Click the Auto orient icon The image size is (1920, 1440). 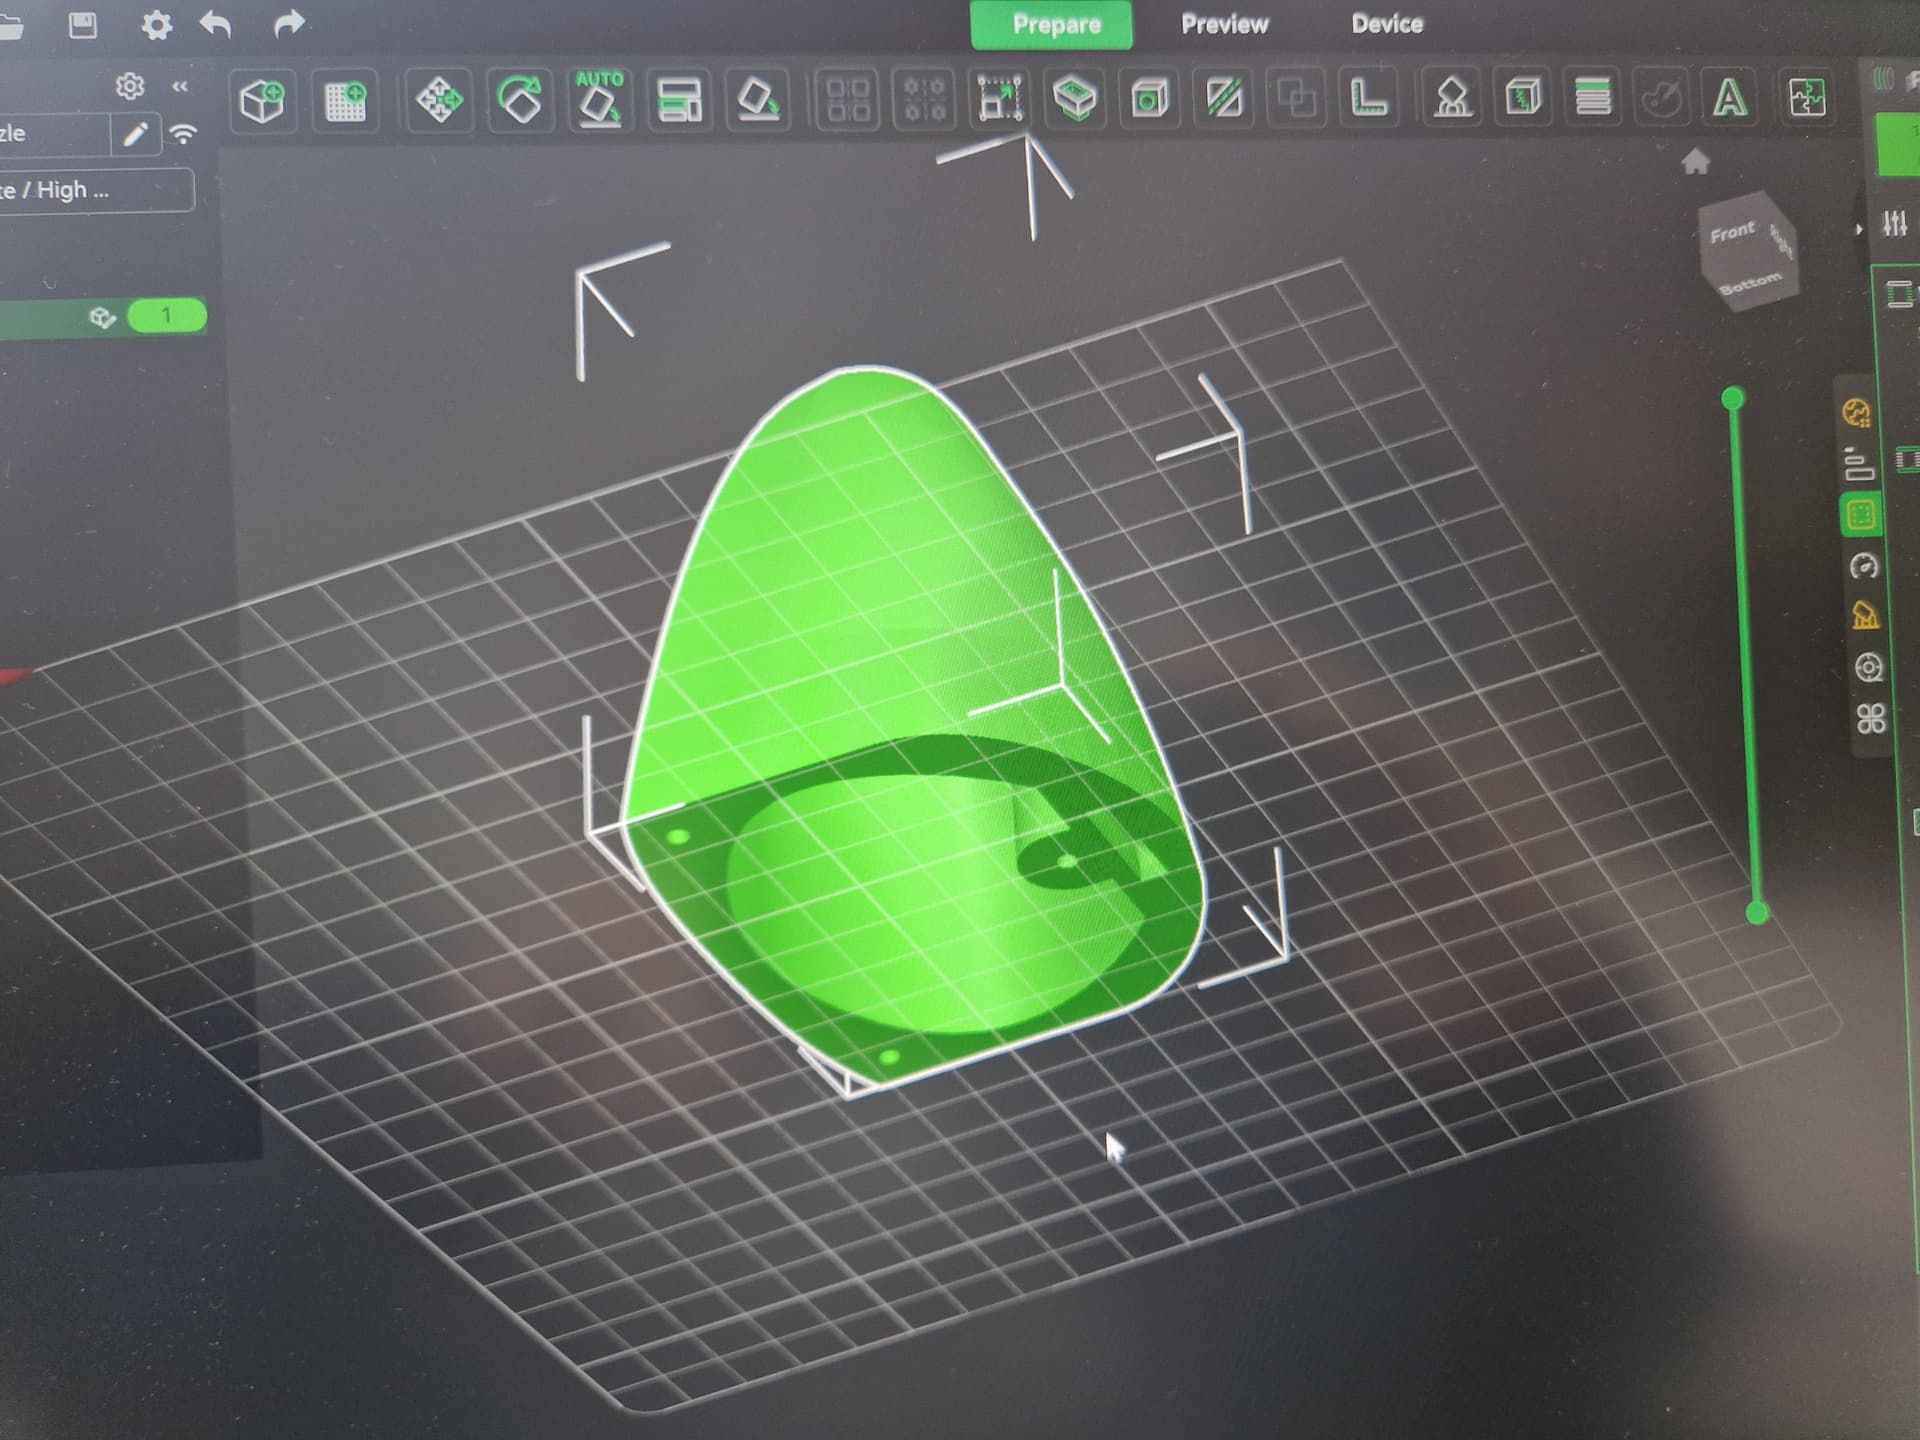tap(599, 100)
